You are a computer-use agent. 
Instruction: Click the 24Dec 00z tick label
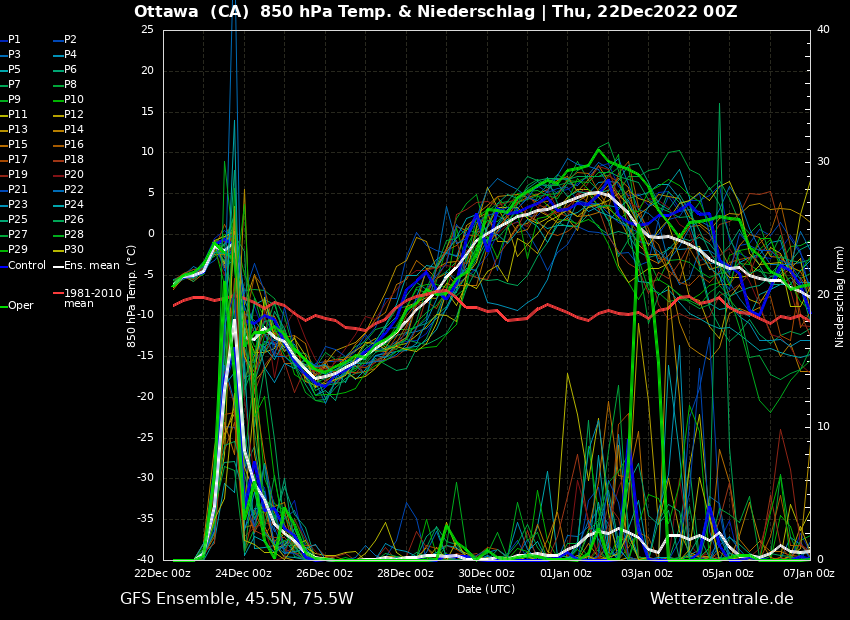tap(243, 574)
